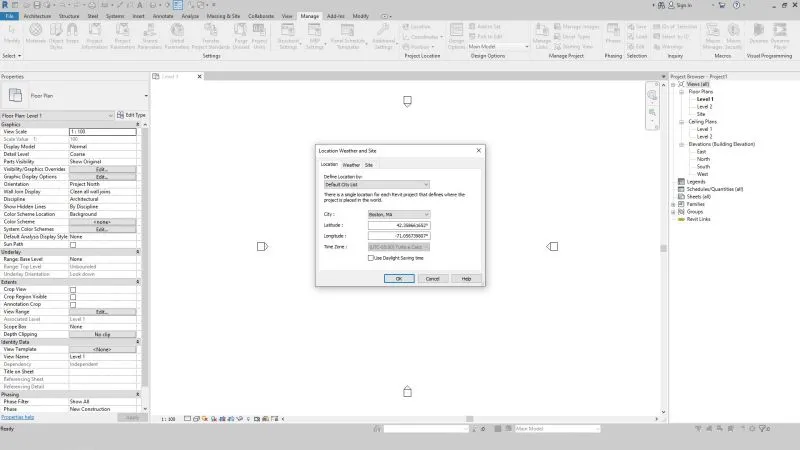Open the Architecture ribbon tab
The height and width of the screenshot is (450, 800).
click(x=37, y=16)
